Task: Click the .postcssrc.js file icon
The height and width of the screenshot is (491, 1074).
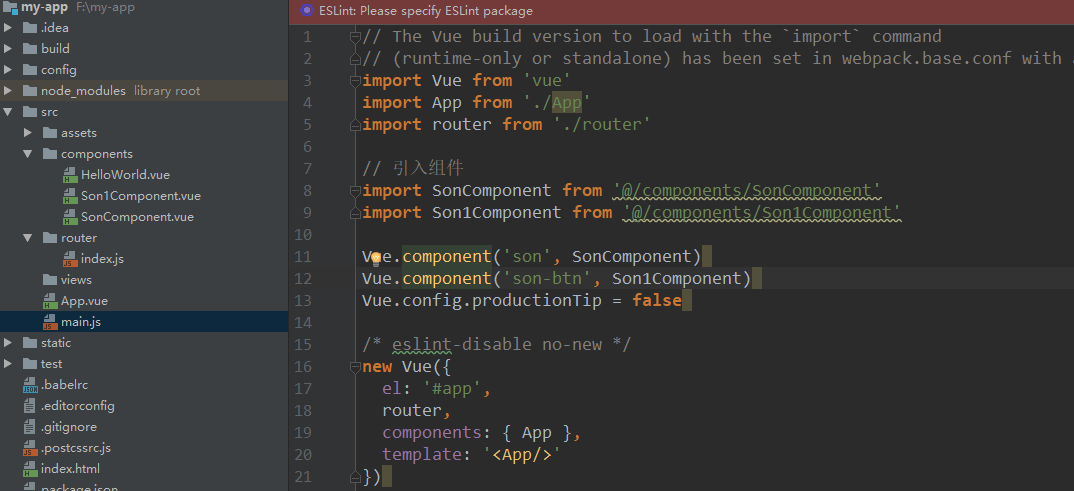Action: click(29, 449)
